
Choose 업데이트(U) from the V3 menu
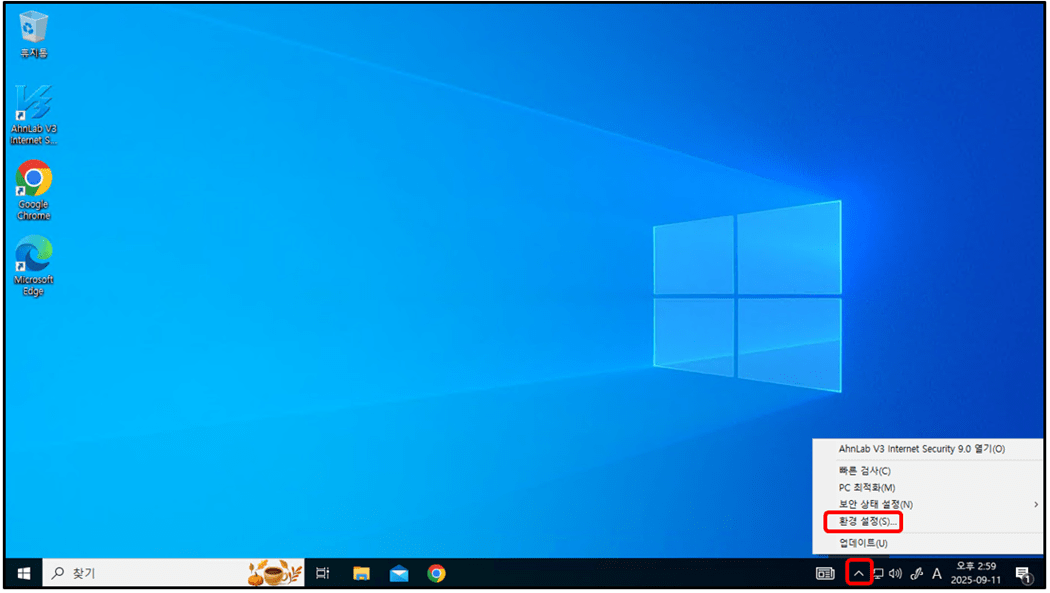[x=863, y=542]
